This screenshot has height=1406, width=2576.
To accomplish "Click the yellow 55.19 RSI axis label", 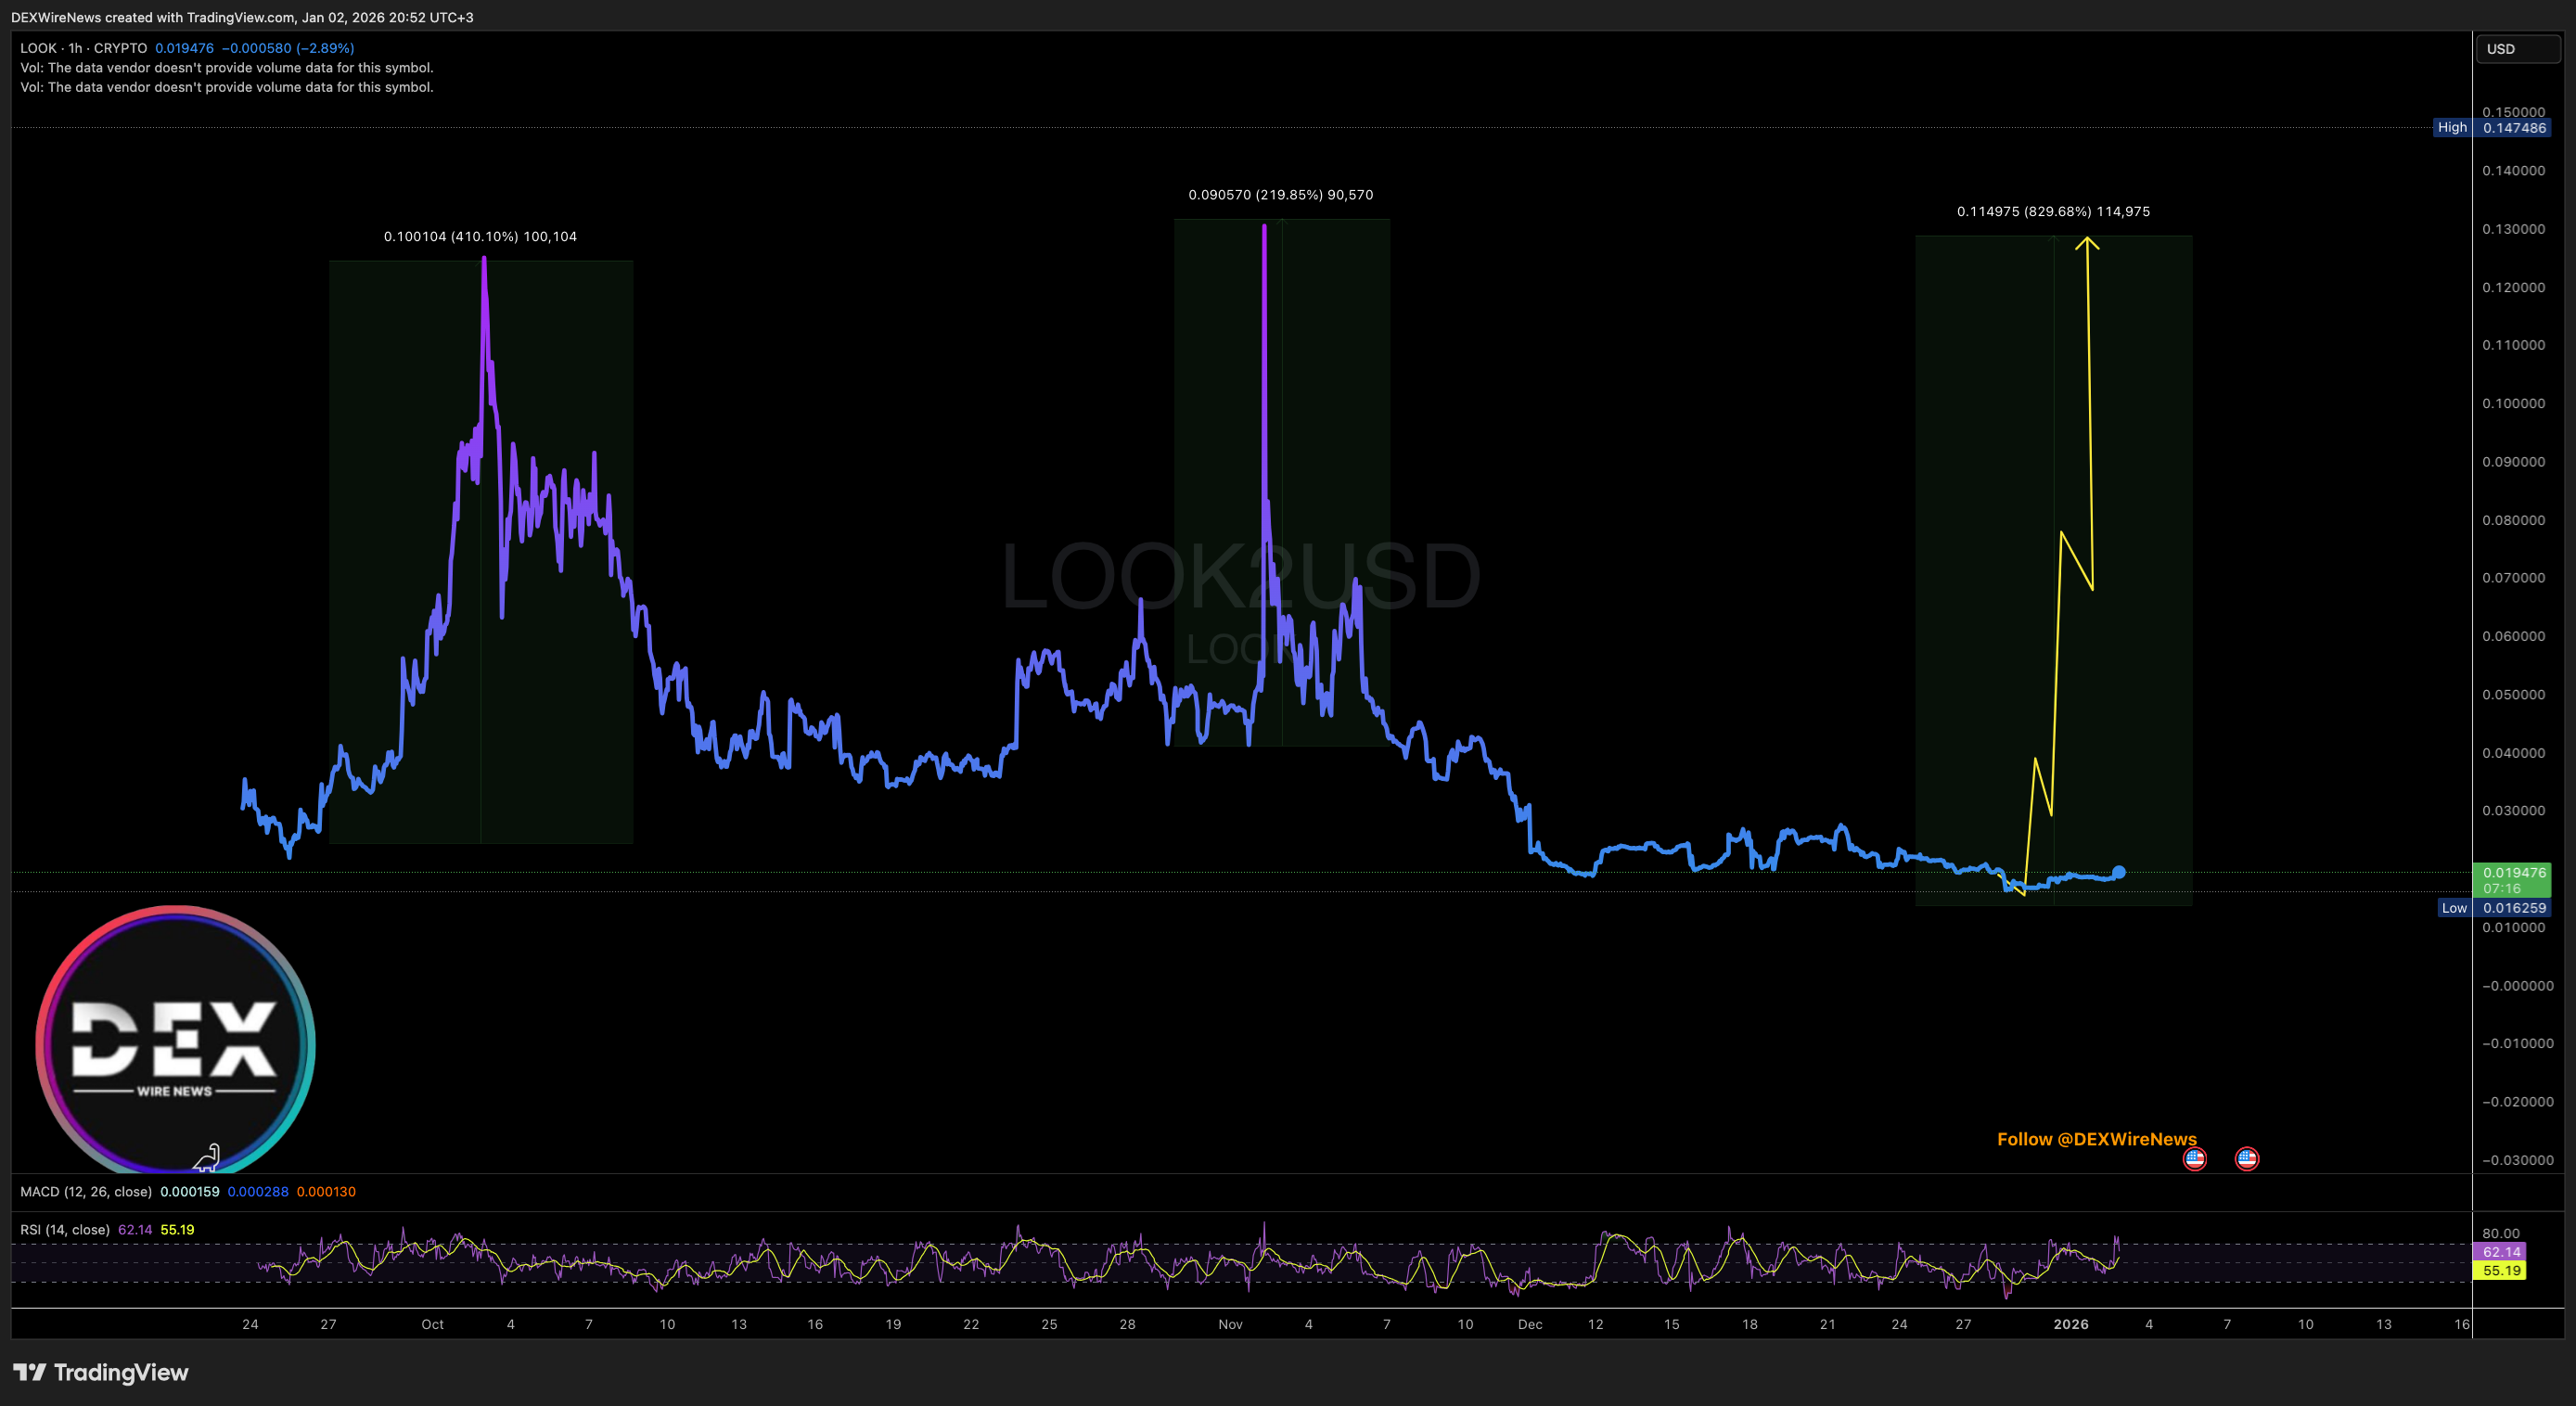I will click(2500, 1270).
